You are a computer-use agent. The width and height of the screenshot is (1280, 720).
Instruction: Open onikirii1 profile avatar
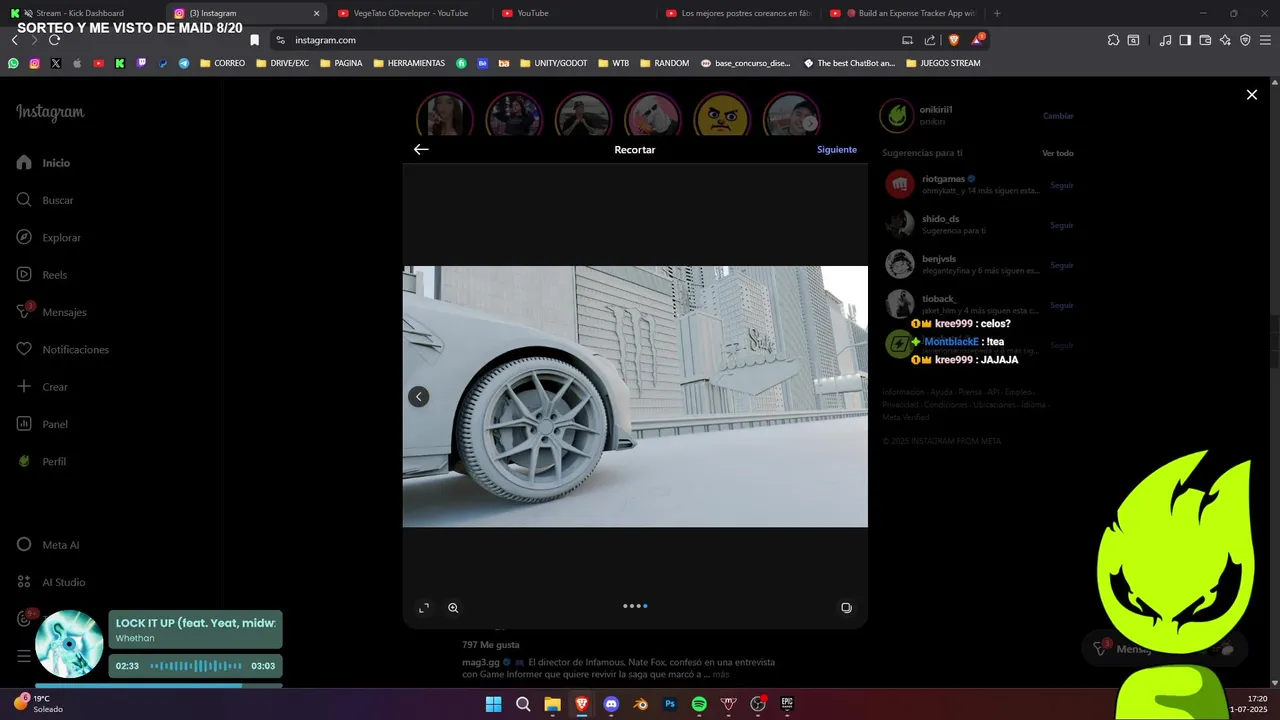coord(896,115)
